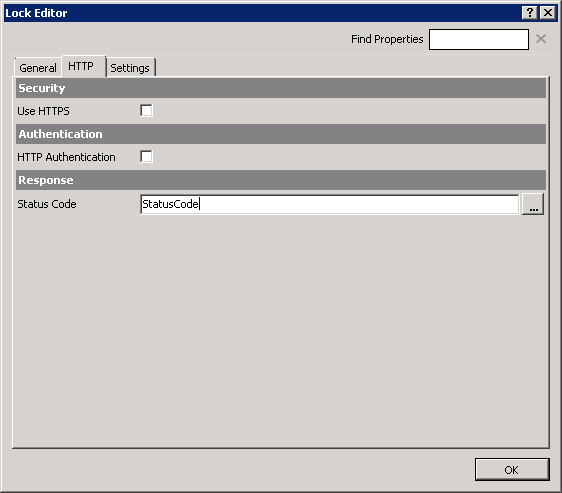Screen dimensions: 562x493
Task: Enable the Use HTTPS checkbox
Action: coord(146,110)
